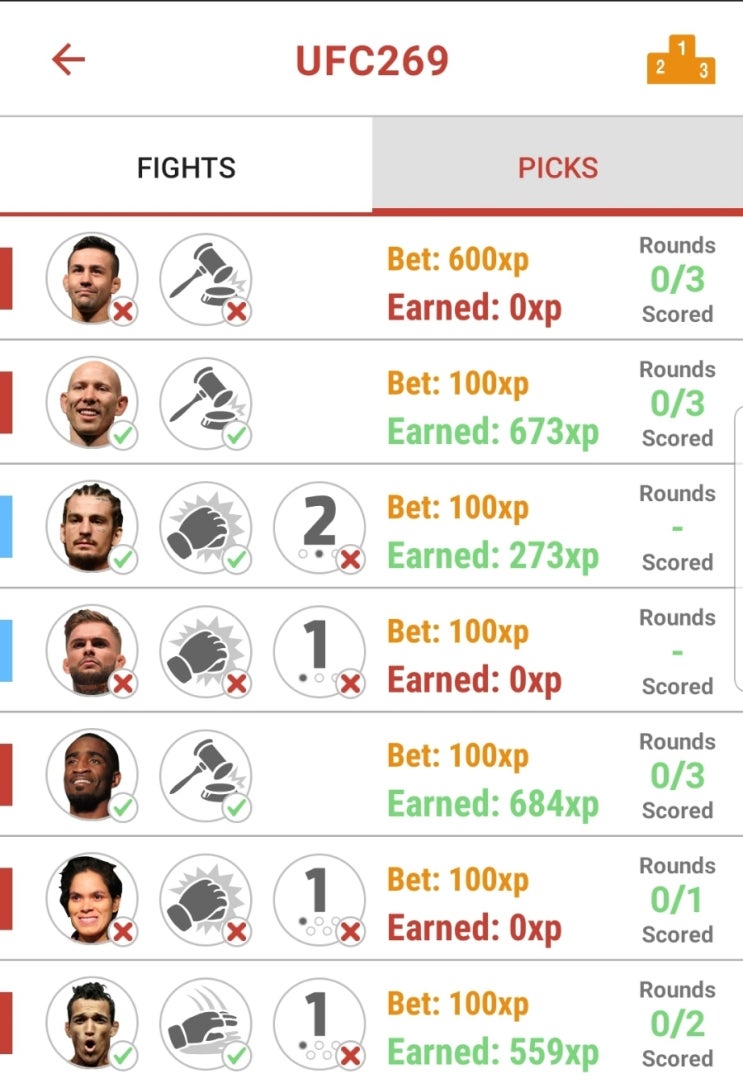
Task: Switch to the FIGHTS tab
Action: [x=186, y=166]
